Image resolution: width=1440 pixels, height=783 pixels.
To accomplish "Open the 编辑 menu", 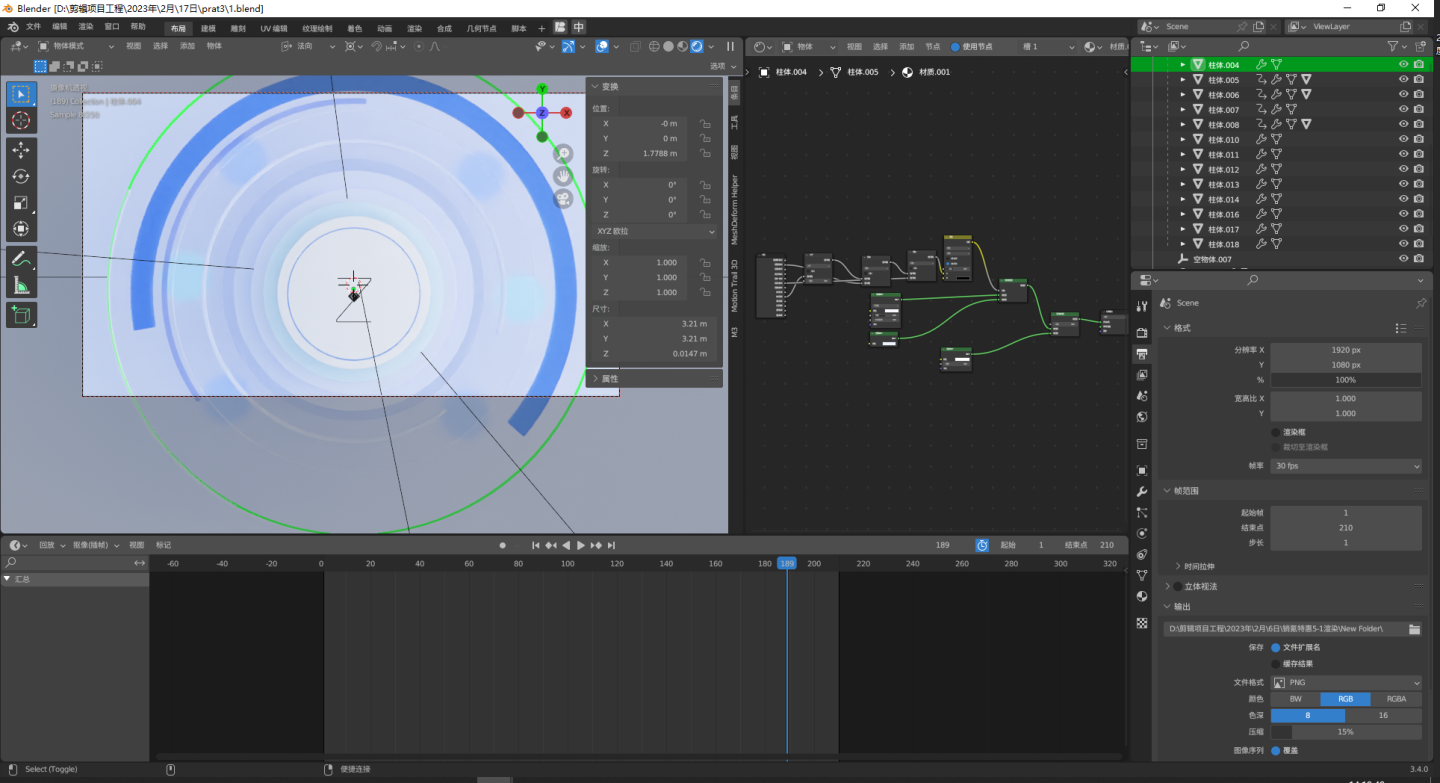I will (60, 27).
